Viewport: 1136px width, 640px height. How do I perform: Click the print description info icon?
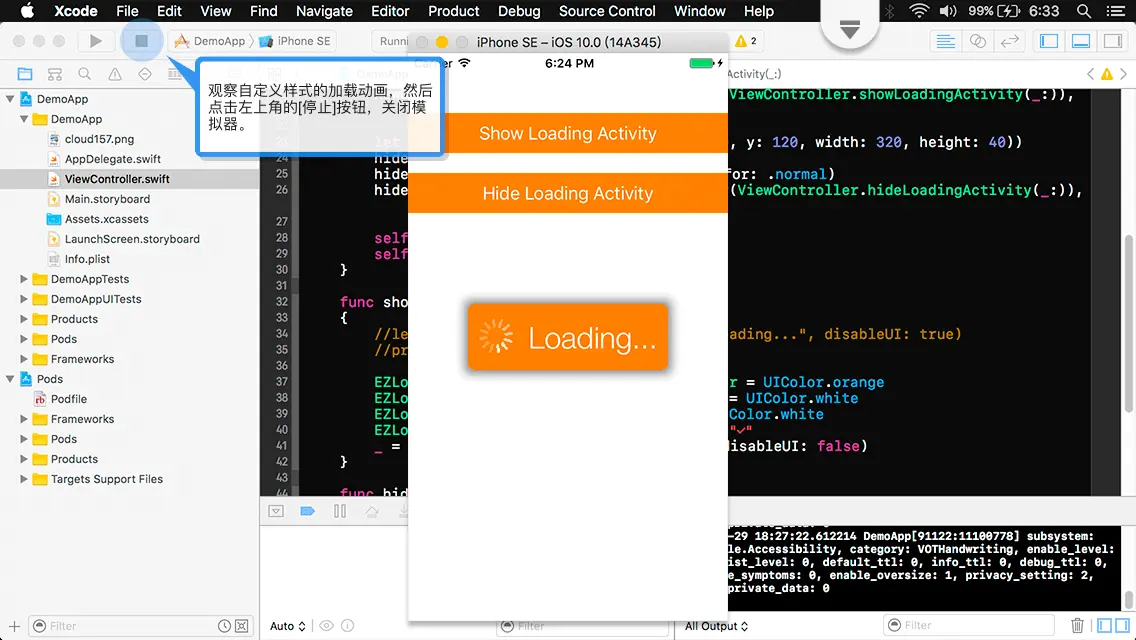[348, 626]
